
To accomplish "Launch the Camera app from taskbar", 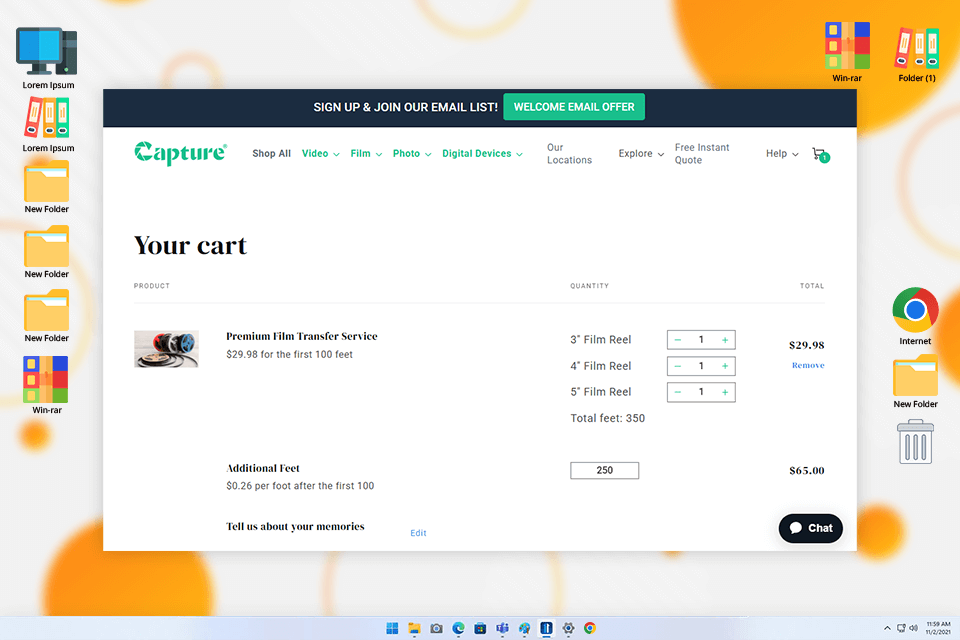I will 436,628.
